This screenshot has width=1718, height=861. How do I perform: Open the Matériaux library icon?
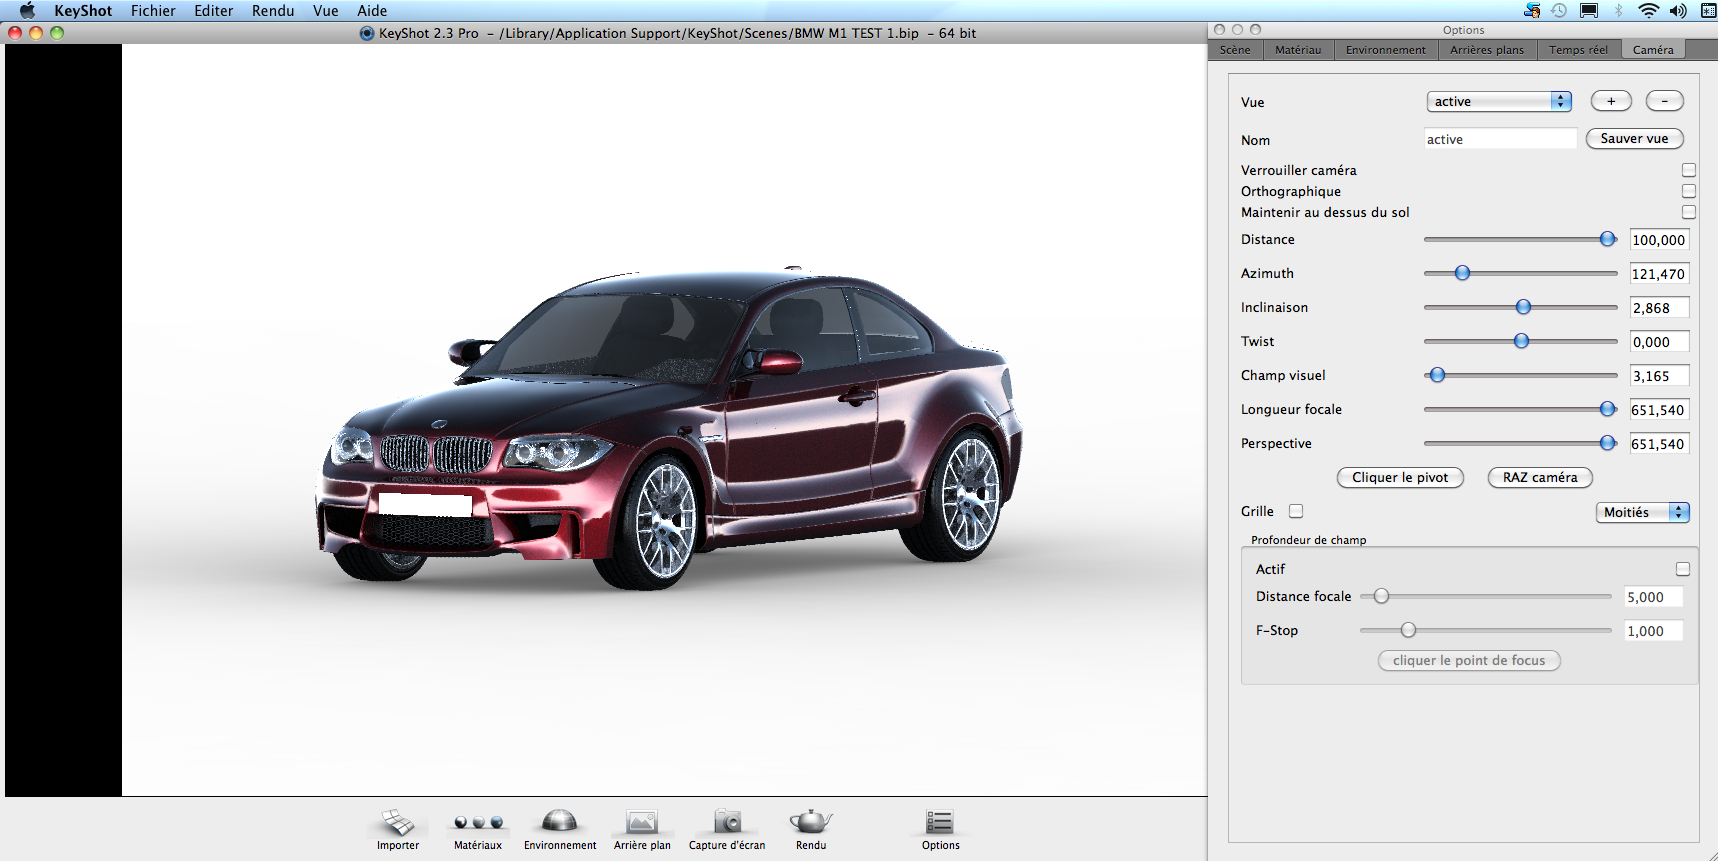pos(477,823)
